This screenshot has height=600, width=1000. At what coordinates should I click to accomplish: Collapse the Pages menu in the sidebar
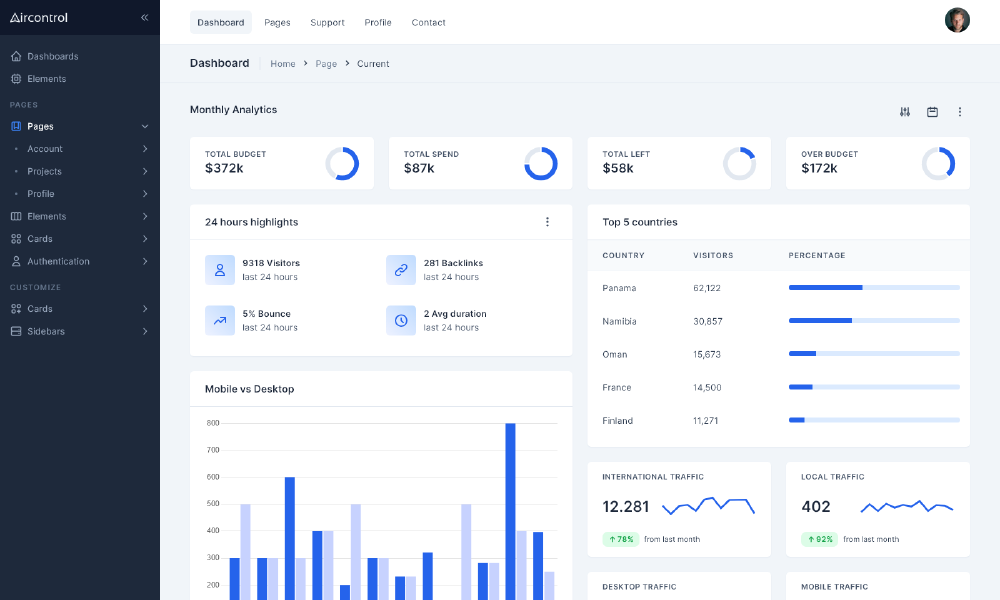pyautogui.click(x=145, y=126)
